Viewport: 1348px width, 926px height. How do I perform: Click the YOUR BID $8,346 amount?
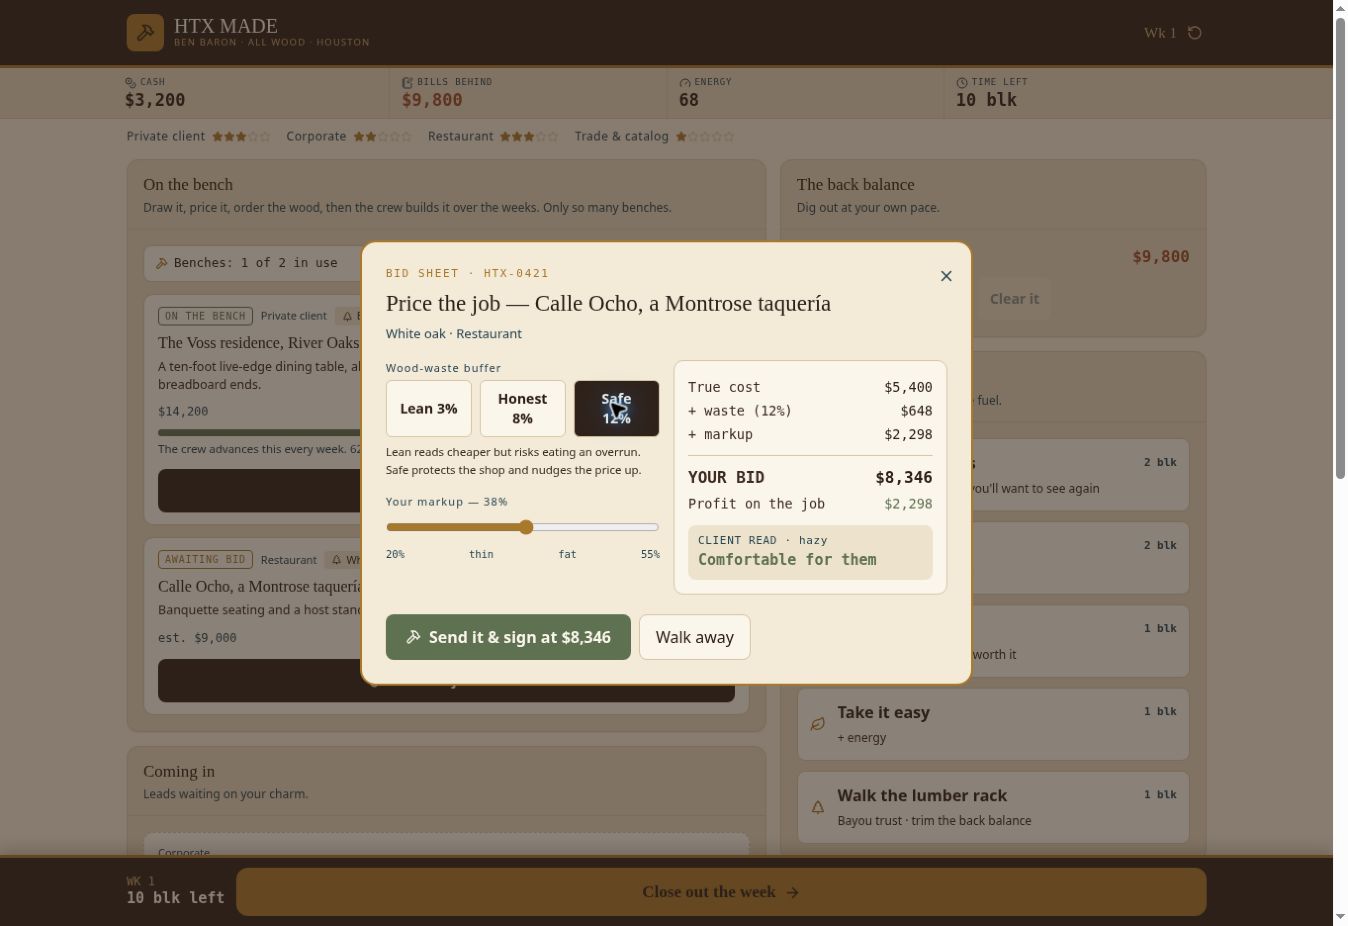point(904,478)
